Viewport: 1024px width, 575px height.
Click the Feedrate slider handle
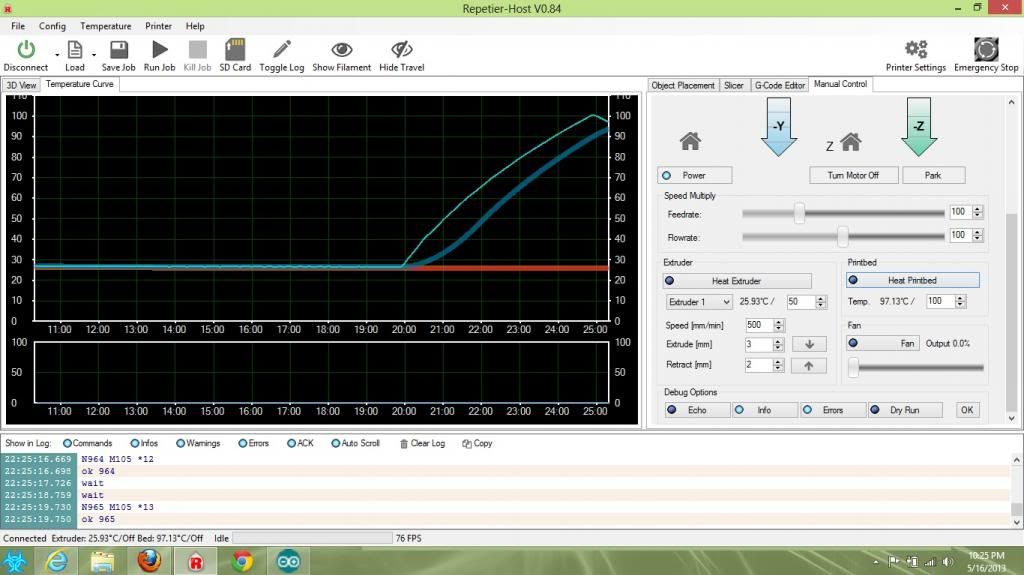point(799,213)
